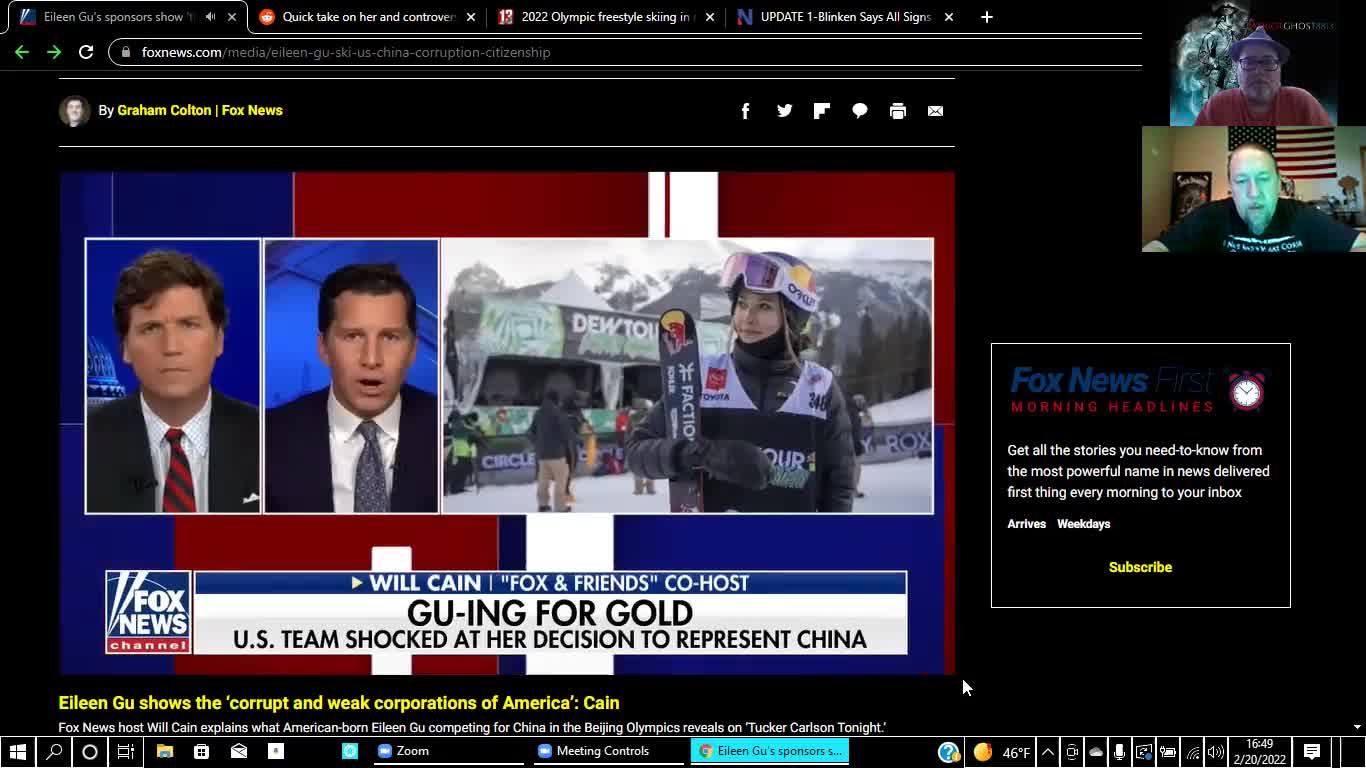The image size is (1366, 768).
Task: Open the battery status tray icon
Action: pyautogui.click(x=1168, y=752)
